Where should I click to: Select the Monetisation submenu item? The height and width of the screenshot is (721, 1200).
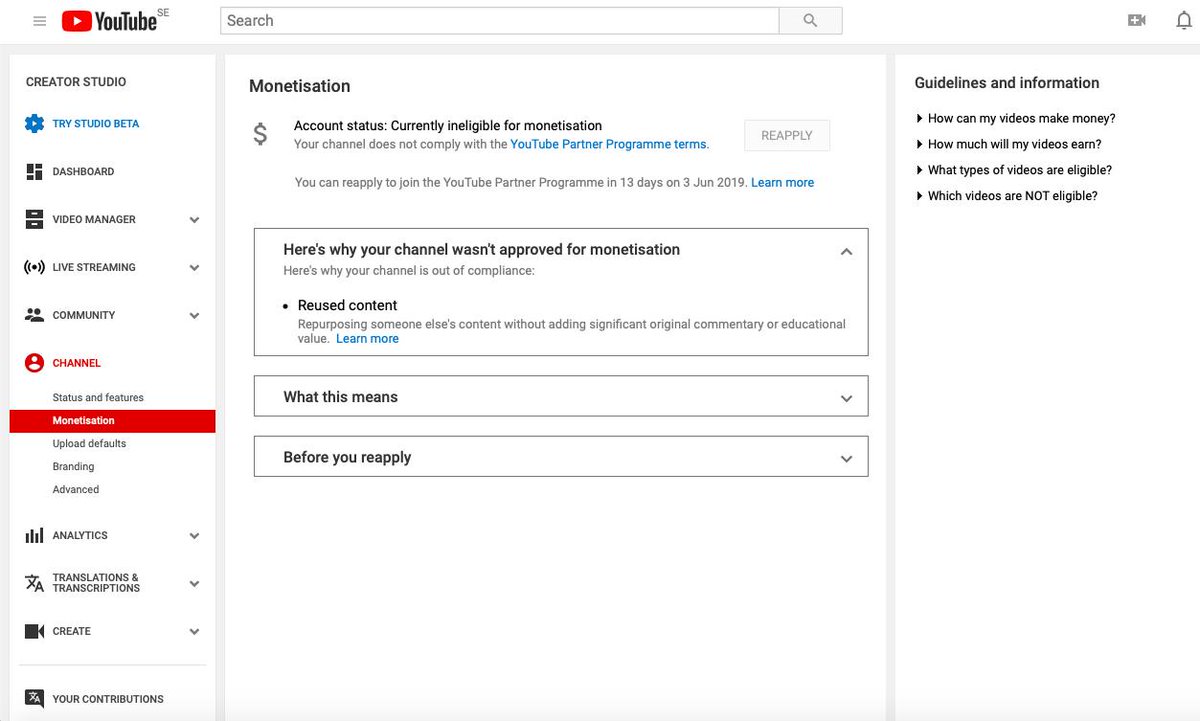coord(112,421)
